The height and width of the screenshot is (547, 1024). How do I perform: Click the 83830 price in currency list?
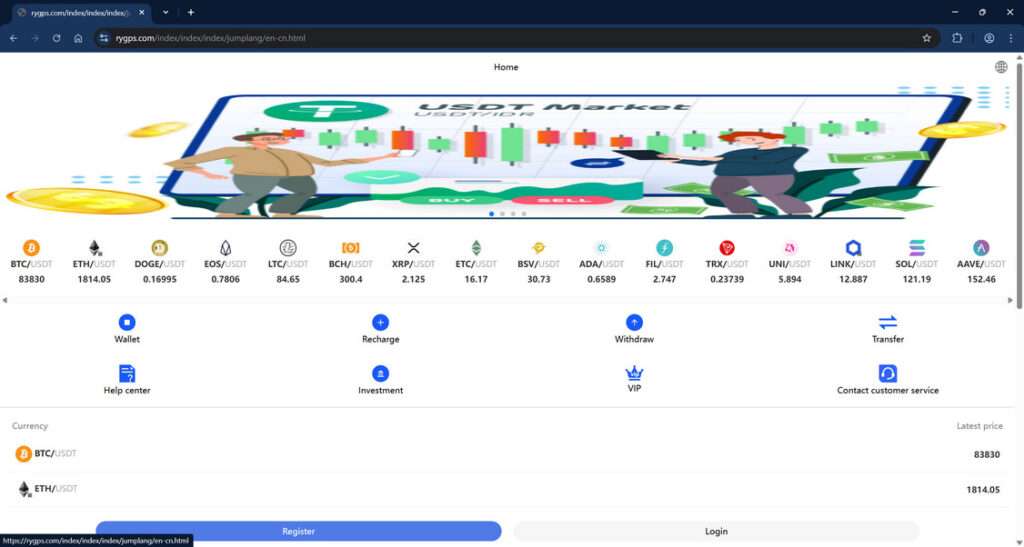tap(986, 454)
